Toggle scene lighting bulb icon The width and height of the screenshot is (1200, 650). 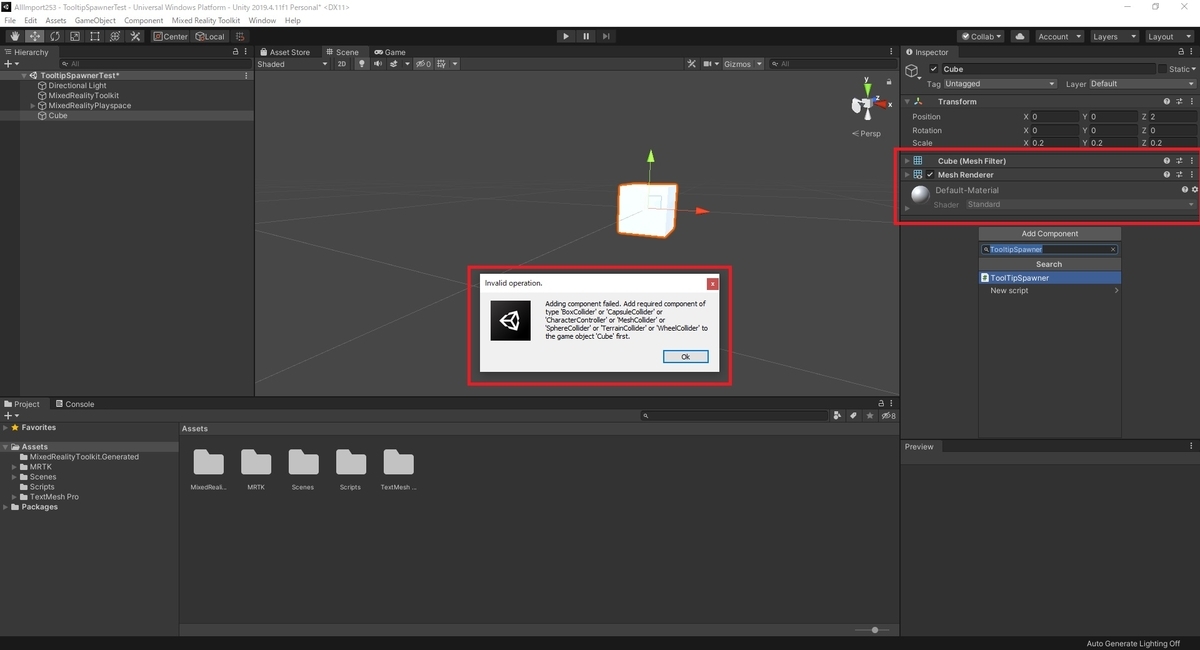tap(362, 64)
